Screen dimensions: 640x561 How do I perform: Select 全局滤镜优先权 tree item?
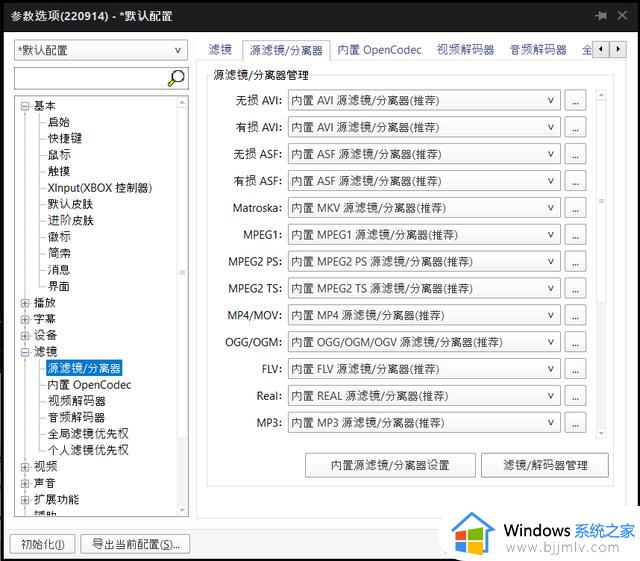pyautogui.click(x=88, y=434)
